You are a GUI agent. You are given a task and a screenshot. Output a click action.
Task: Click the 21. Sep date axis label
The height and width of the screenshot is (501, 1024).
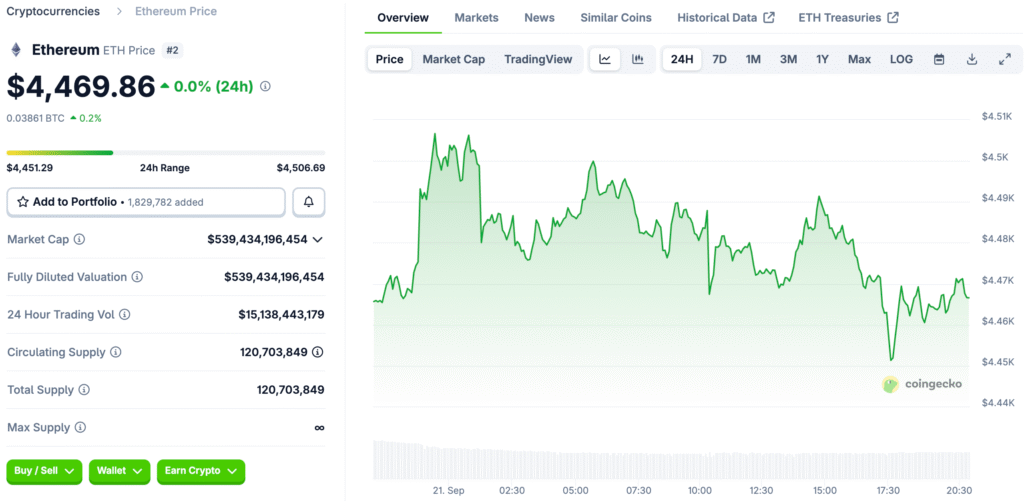click(449, 491)
